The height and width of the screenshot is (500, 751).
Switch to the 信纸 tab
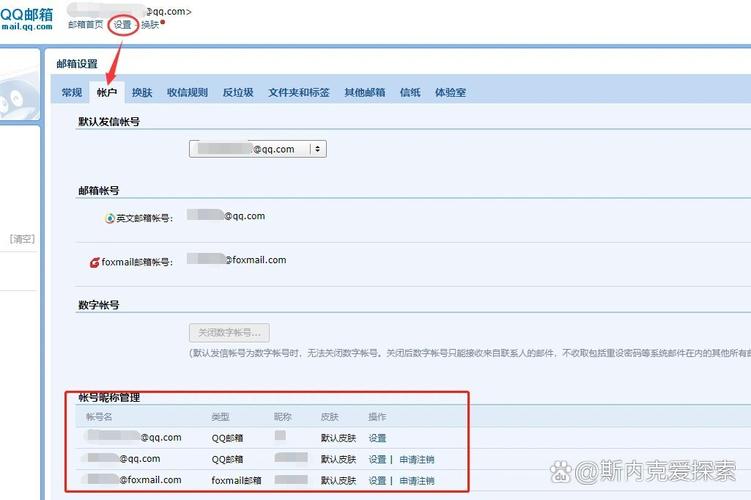click(x=410, y=92)
